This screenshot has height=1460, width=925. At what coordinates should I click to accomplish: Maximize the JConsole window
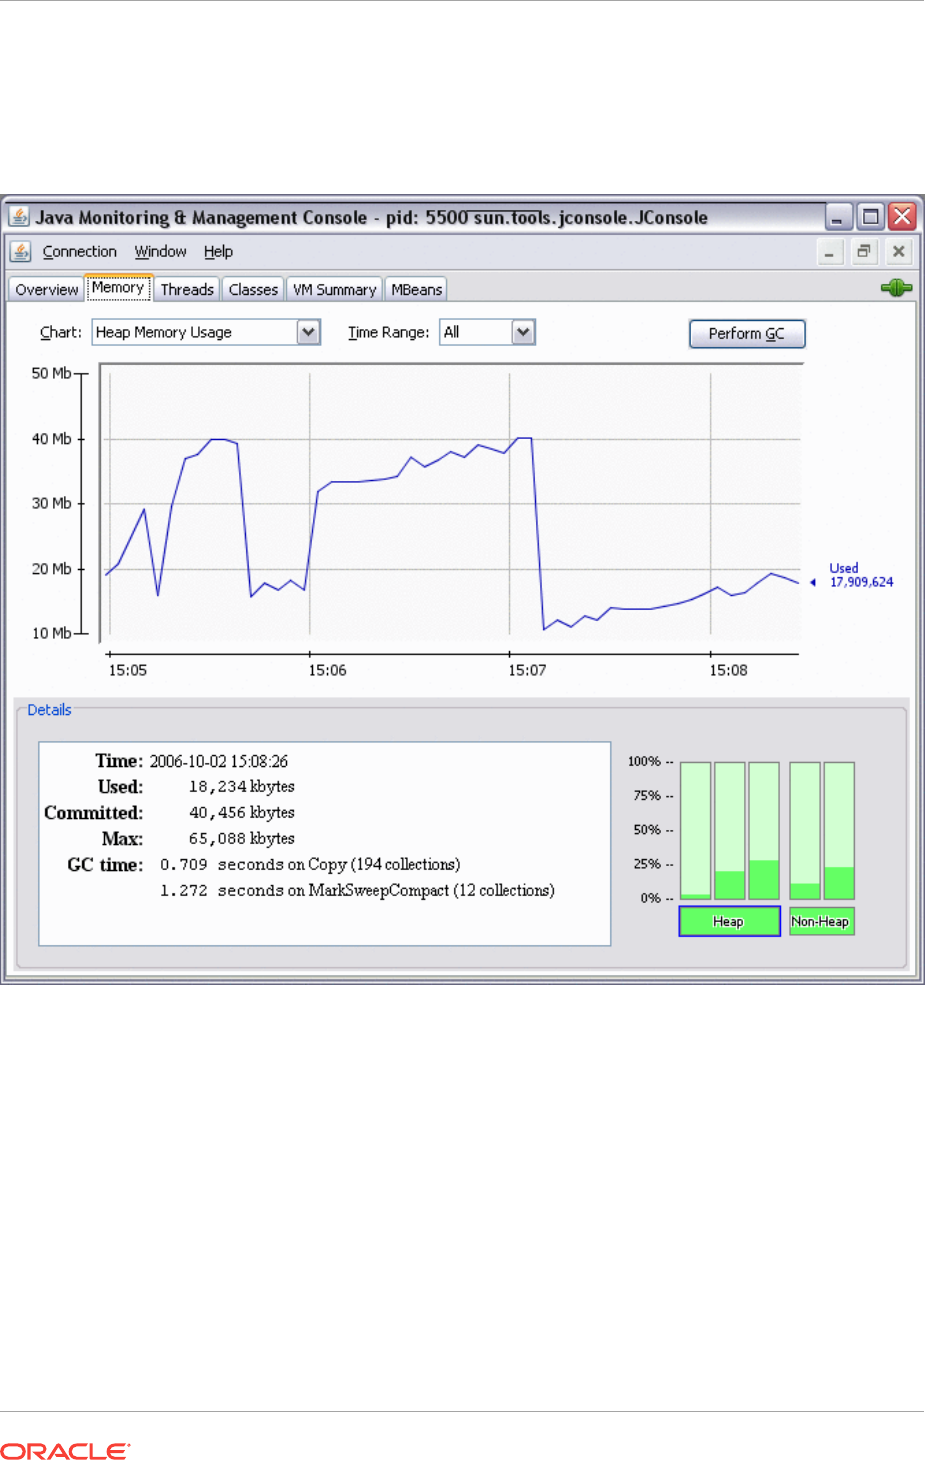pos(871,217)
